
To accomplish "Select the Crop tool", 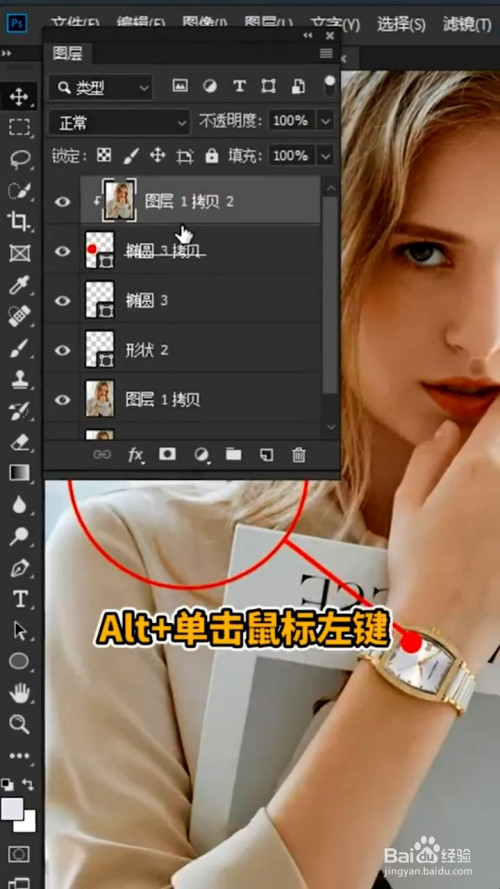I will tap(19, 222).
